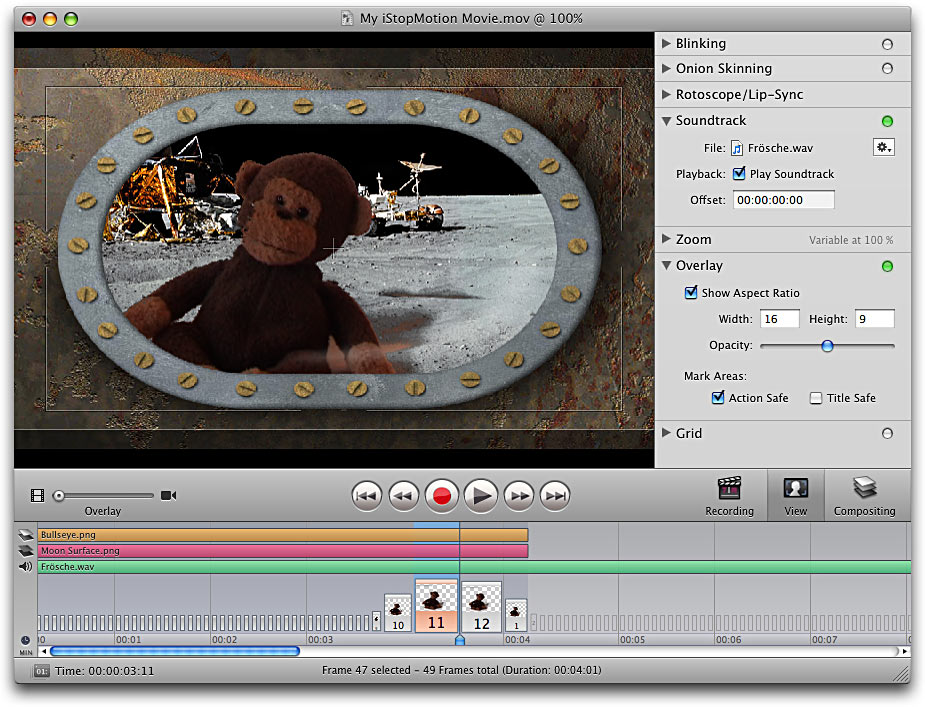
Task: Expand the Blinking section
Action: click(666, 43)
